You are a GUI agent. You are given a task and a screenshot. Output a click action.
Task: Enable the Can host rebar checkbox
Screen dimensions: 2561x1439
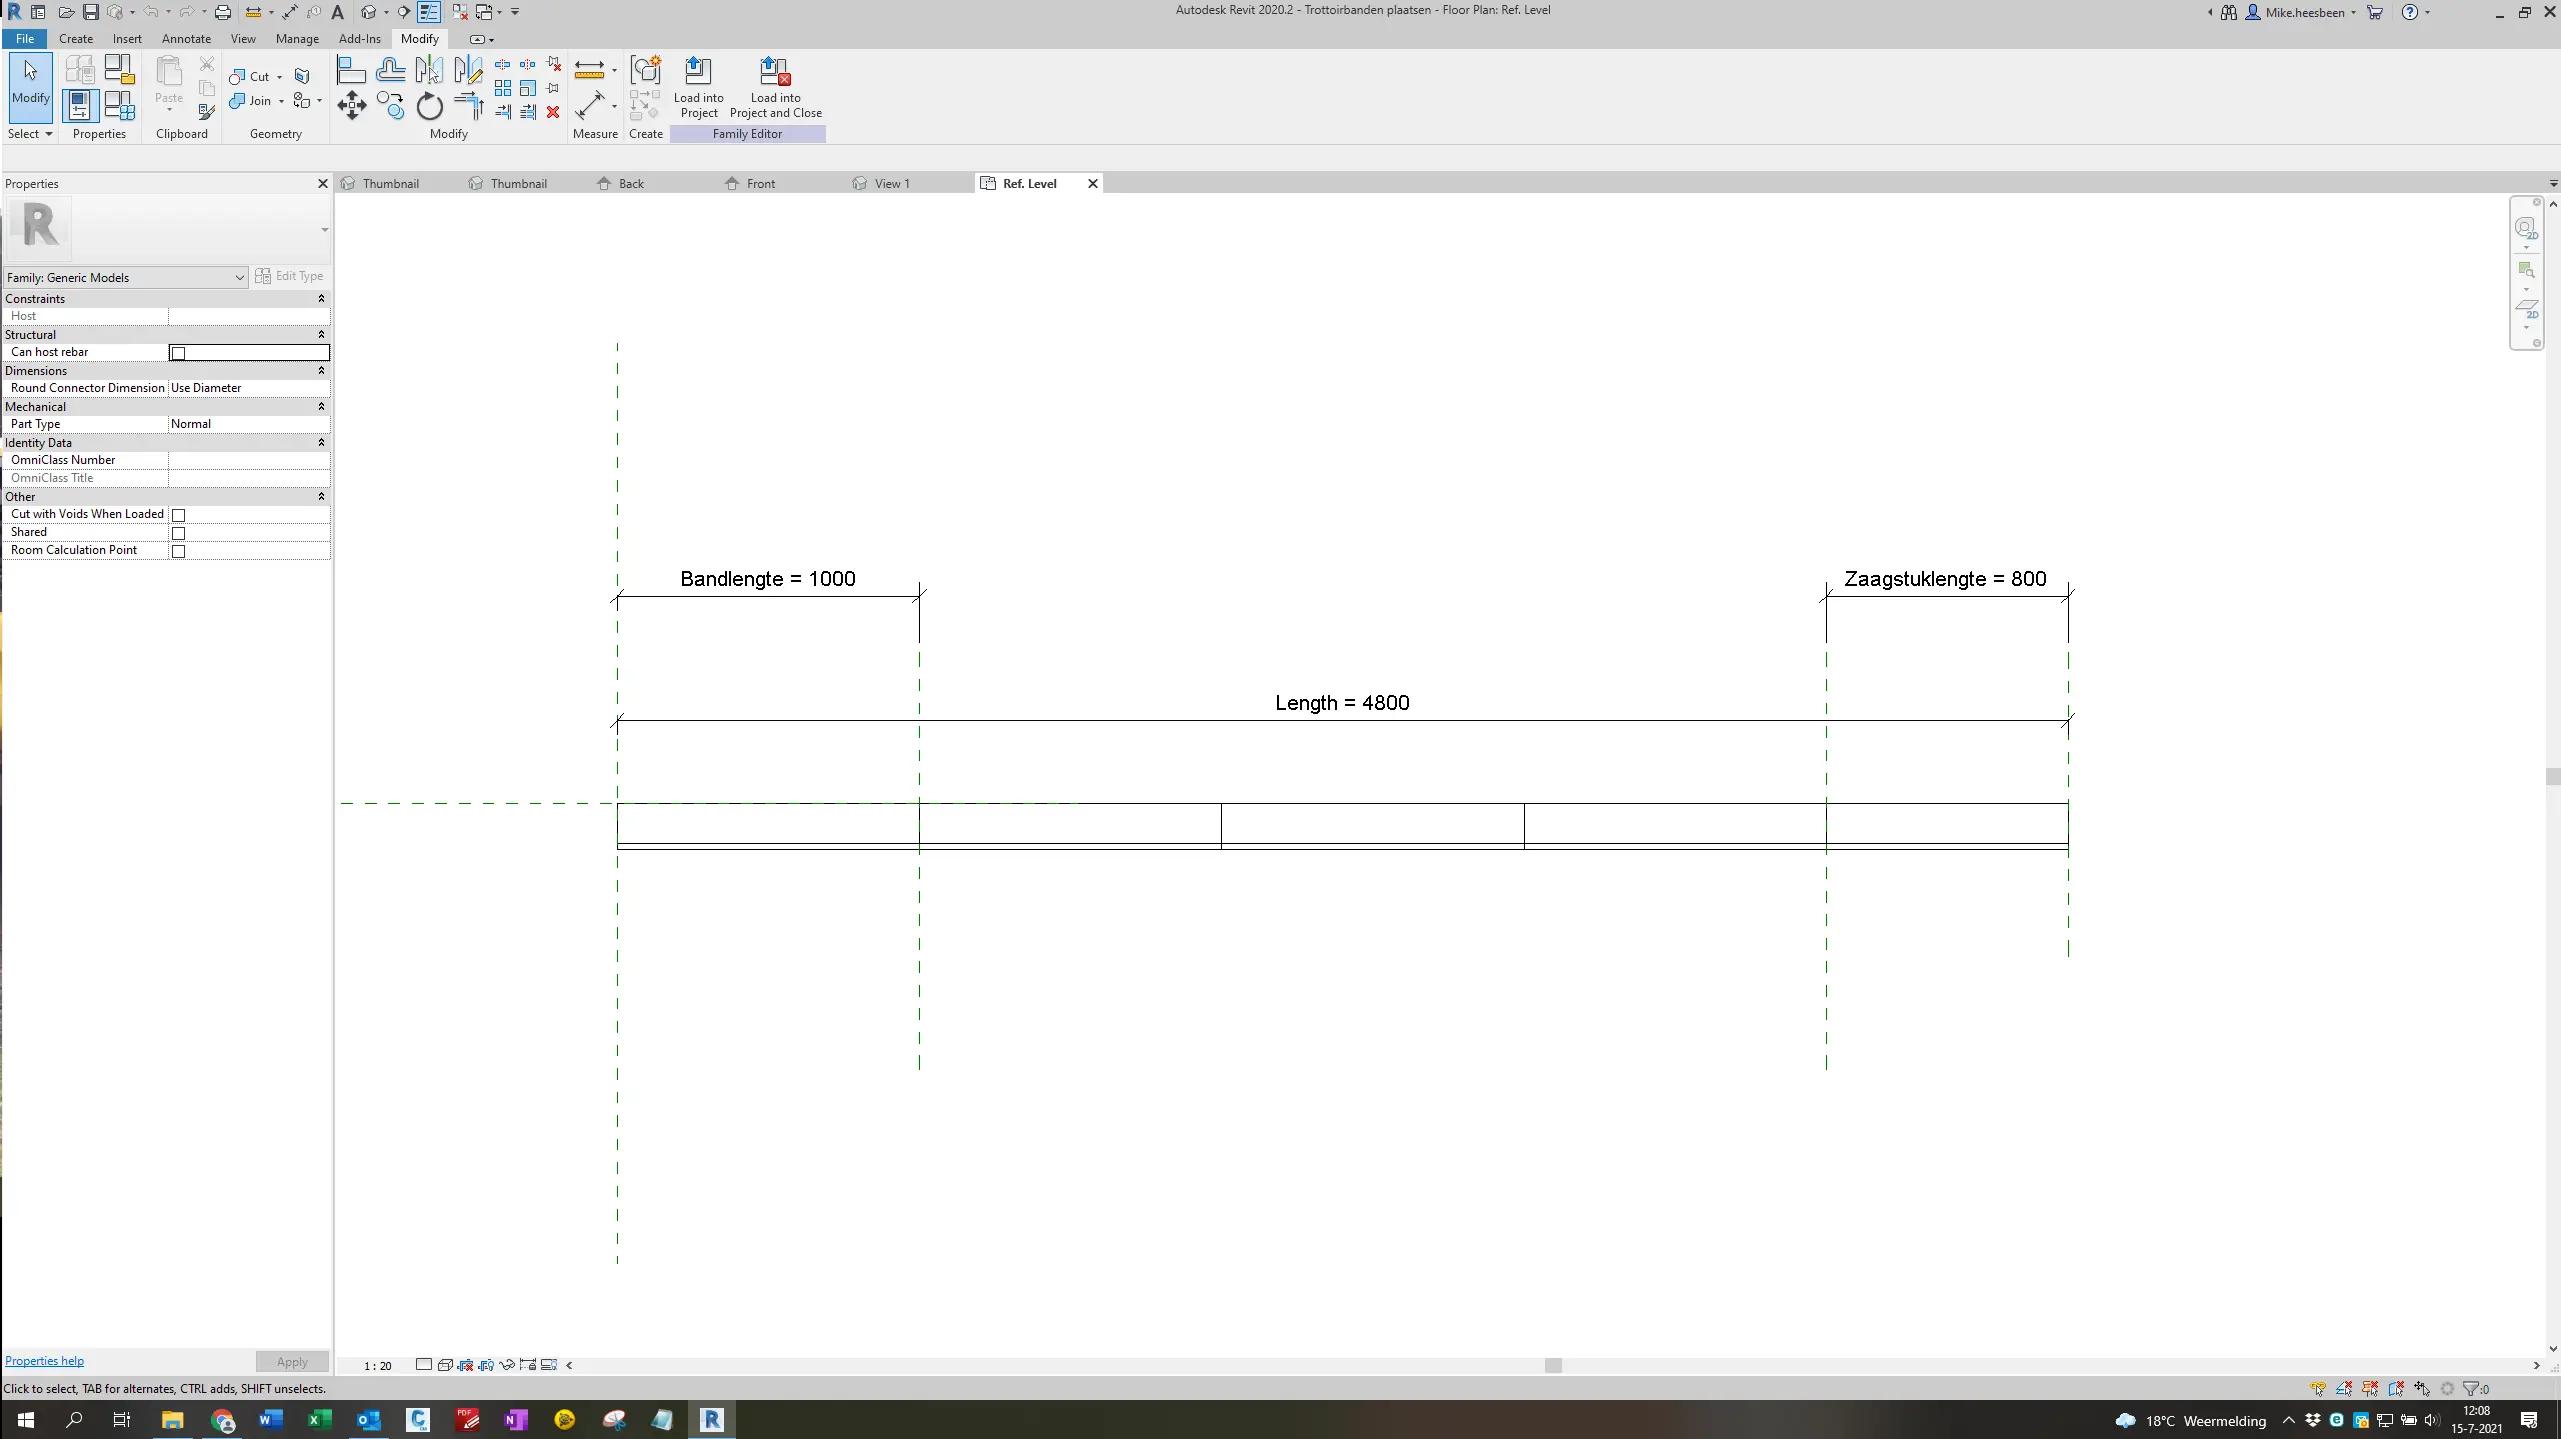tap(178, 353)
